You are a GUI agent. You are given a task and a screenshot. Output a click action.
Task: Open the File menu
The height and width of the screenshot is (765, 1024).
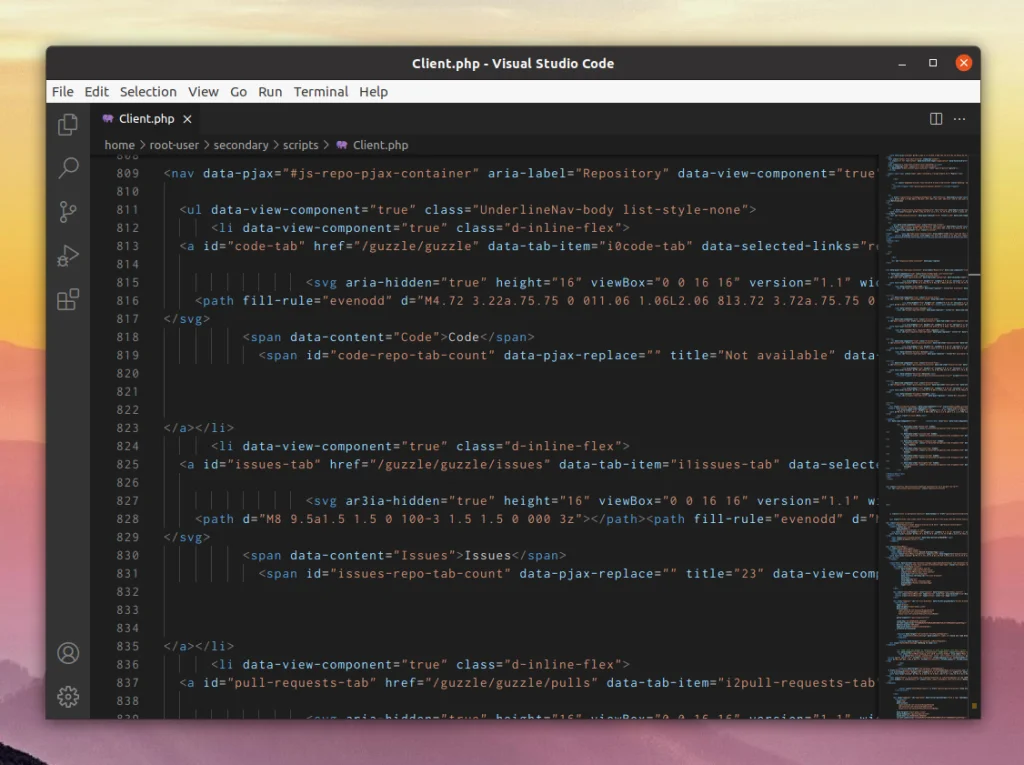(62, 91)
